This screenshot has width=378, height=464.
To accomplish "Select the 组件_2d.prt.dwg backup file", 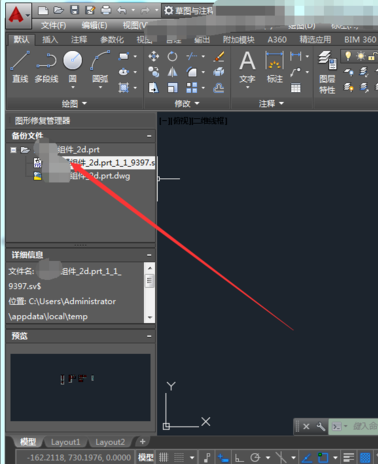I will (82, 176).
